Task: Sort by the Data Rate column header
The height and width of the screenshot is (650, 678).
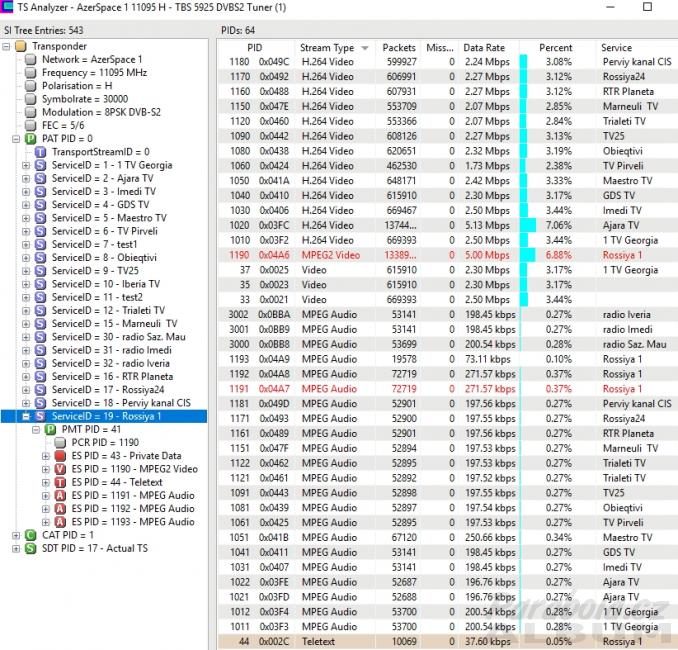Action: [488, 48]
